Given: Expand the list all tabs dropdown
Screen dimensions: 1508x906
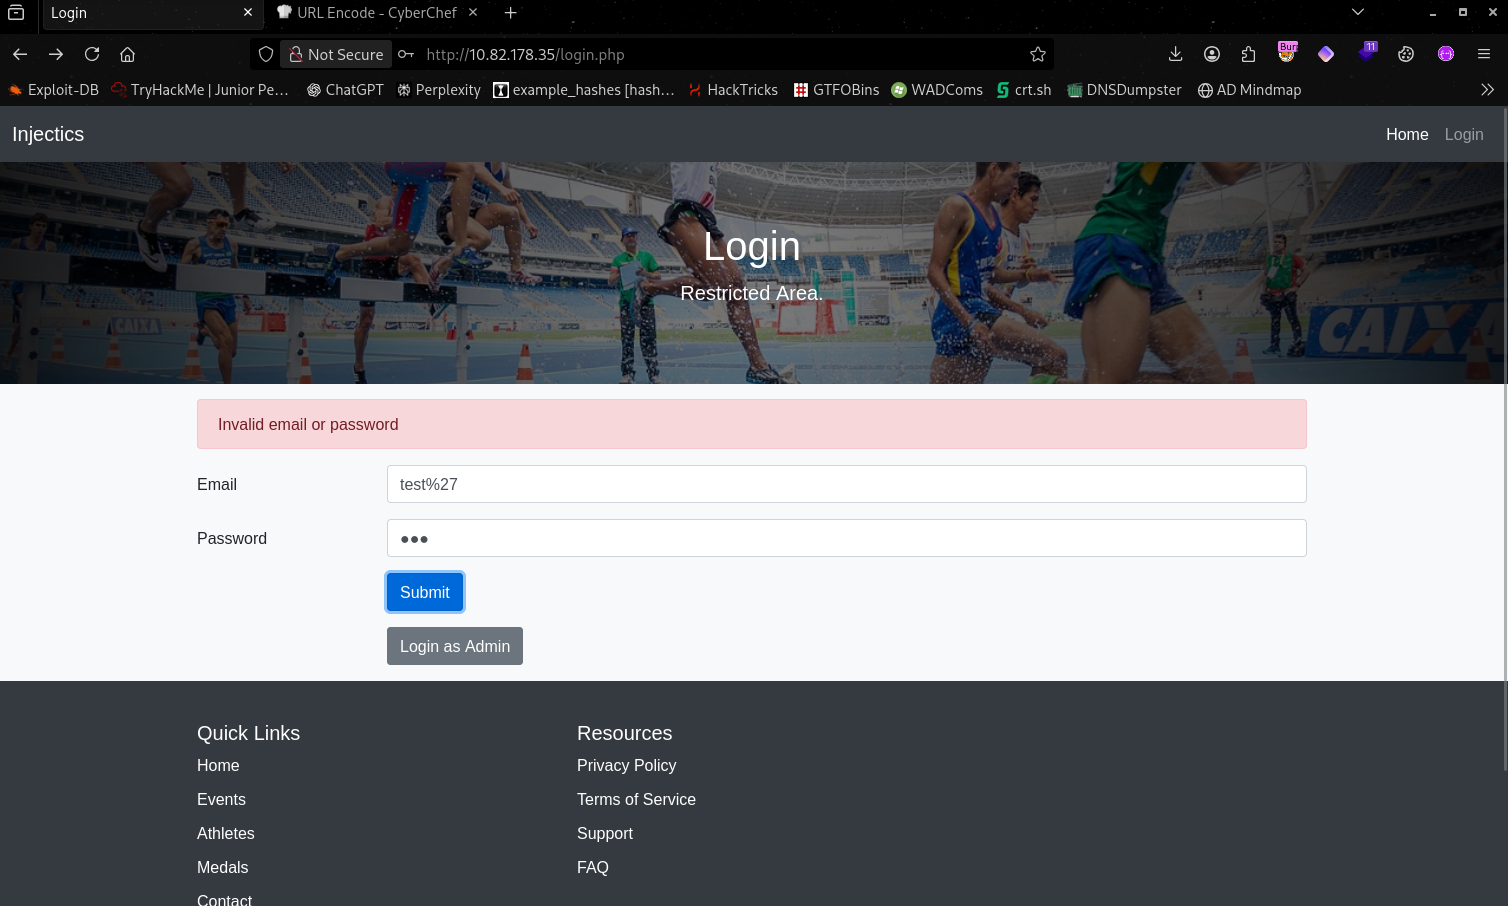Looking at the screenshot, I should (x=1357, y=13).
